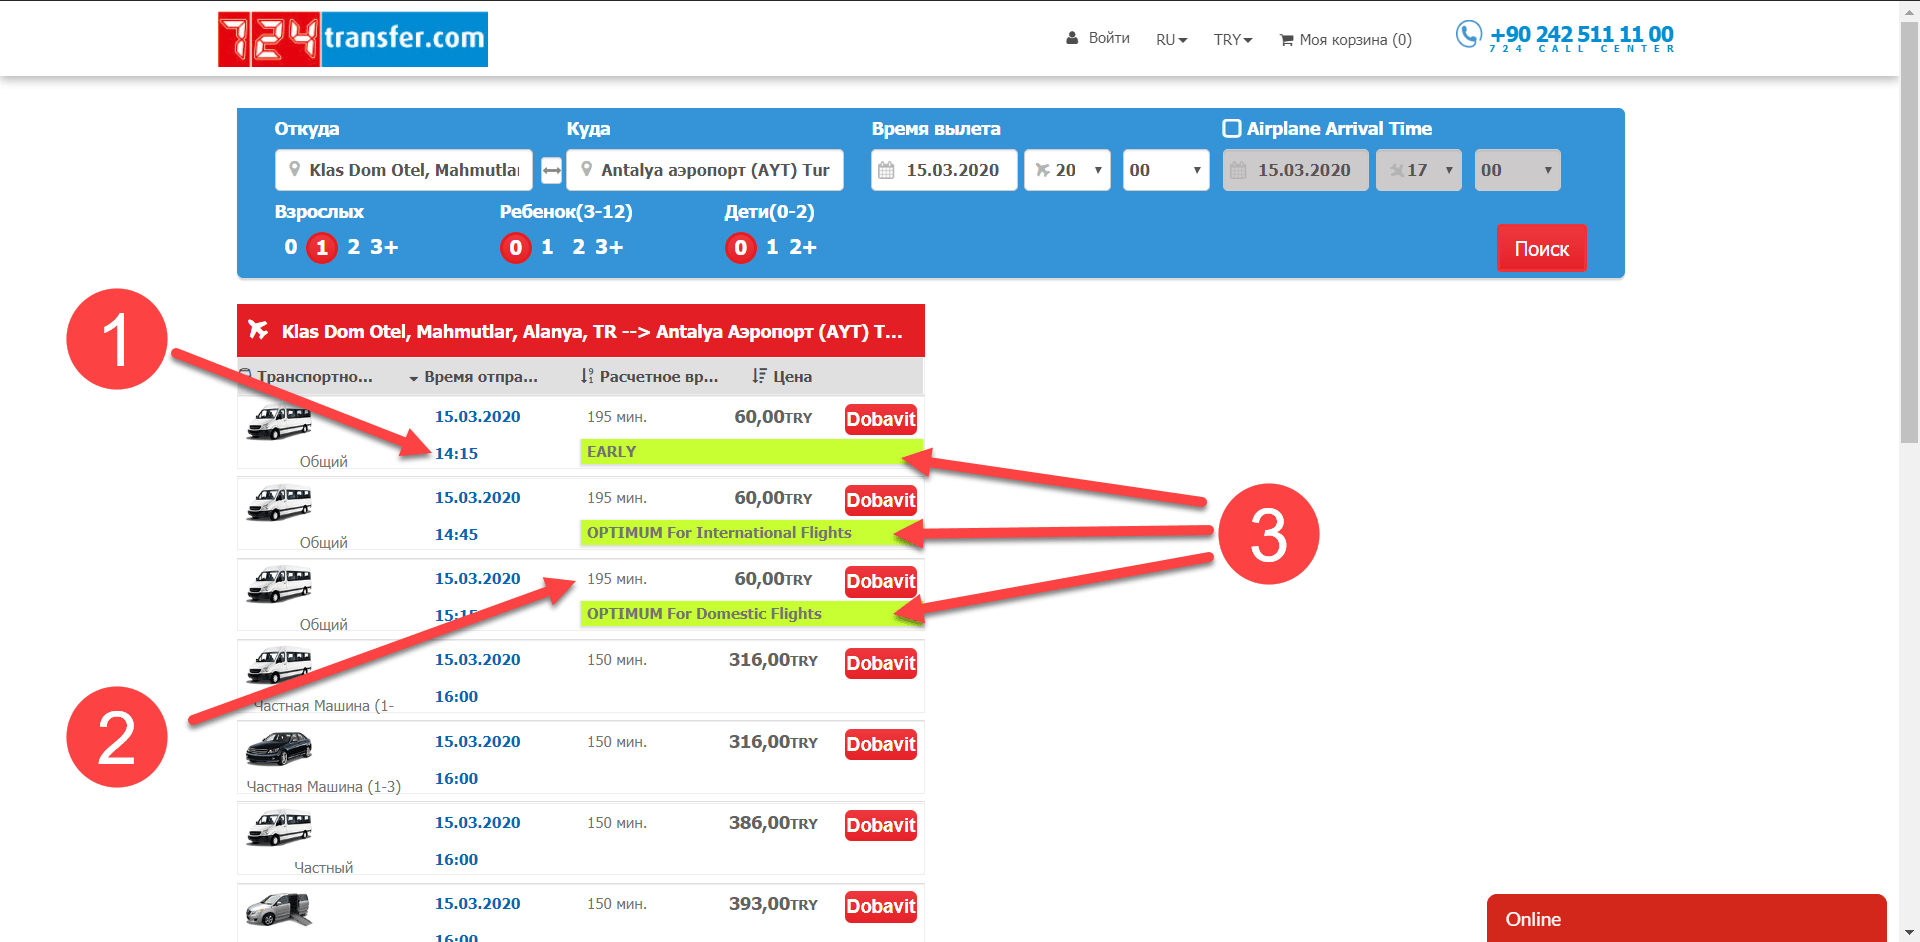Click the sort icon beside Цена column
The height and width of the screenshot is (942, 1920).
[x=759, y=376]
